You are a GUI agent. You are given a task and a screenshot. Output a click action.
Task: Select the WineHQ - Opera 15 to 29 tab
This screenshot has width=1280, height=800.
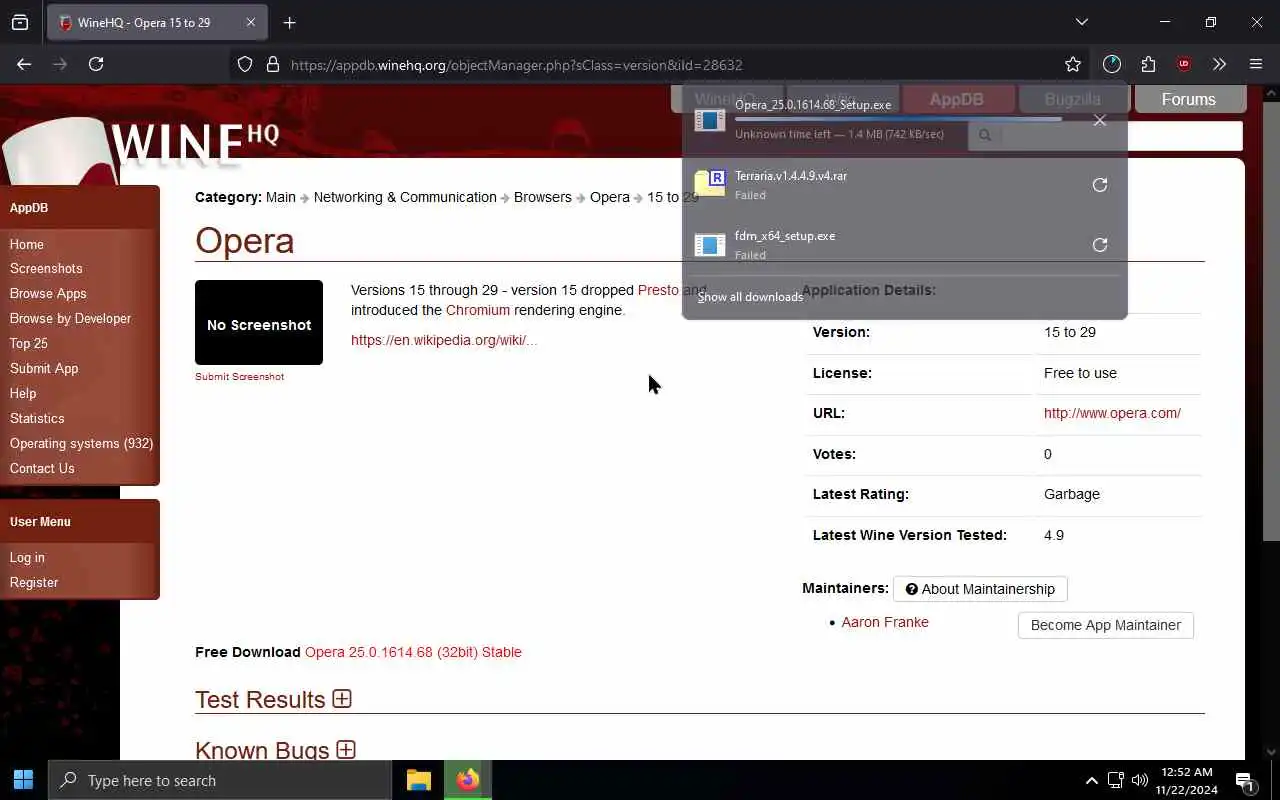point(158,22)
